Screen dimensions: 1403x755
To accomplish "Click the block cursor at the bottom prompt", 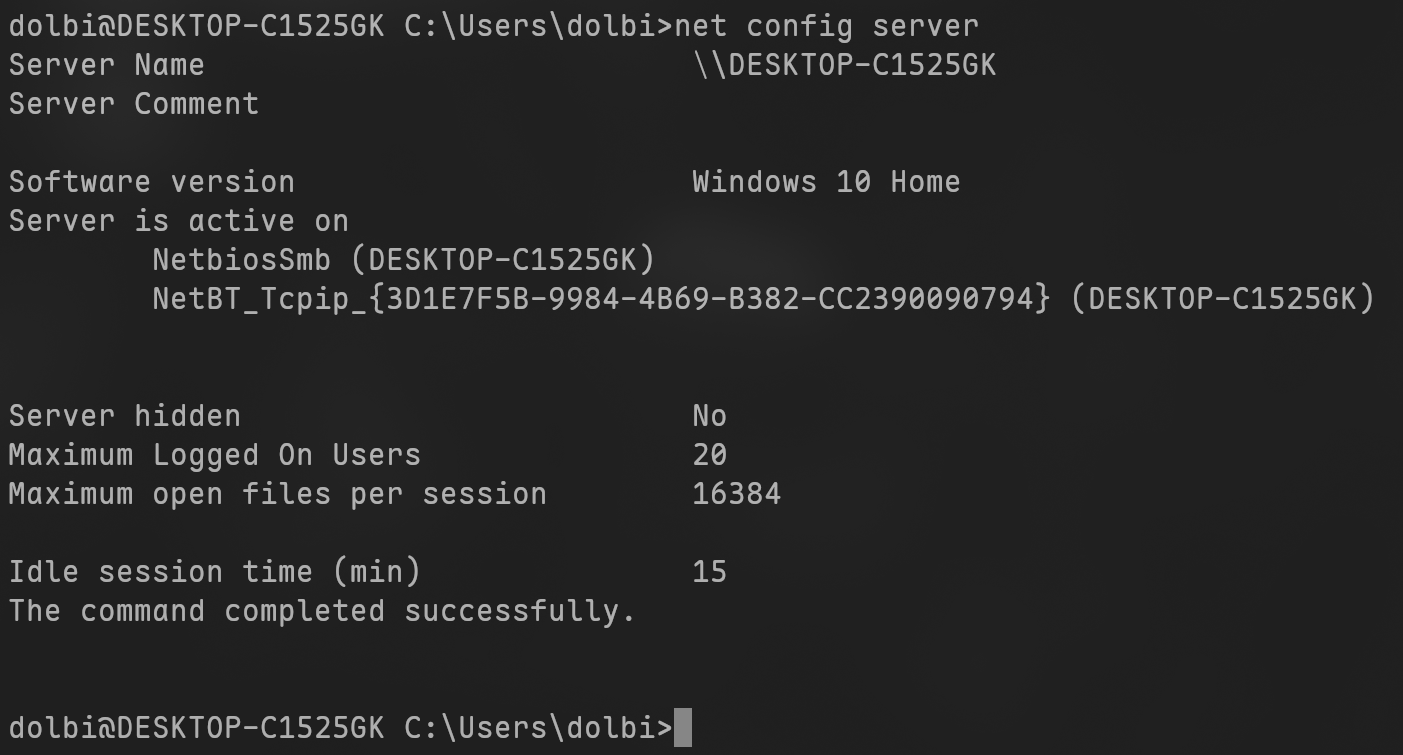I will click(683, 728).
